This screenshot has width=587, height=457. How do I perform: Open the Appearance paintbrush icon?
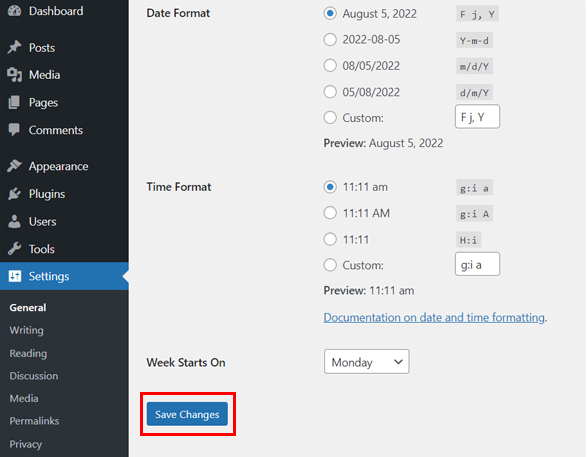point(15,166)
